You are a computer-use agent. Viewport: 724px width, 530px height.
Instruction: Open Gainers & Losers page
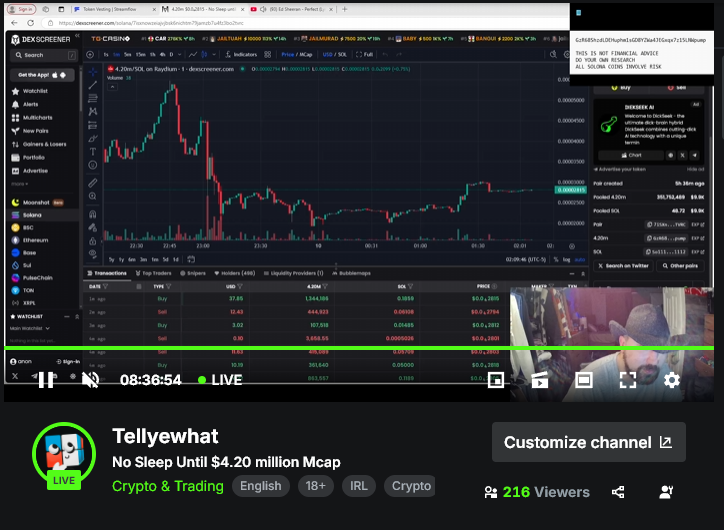click(39, 144)
